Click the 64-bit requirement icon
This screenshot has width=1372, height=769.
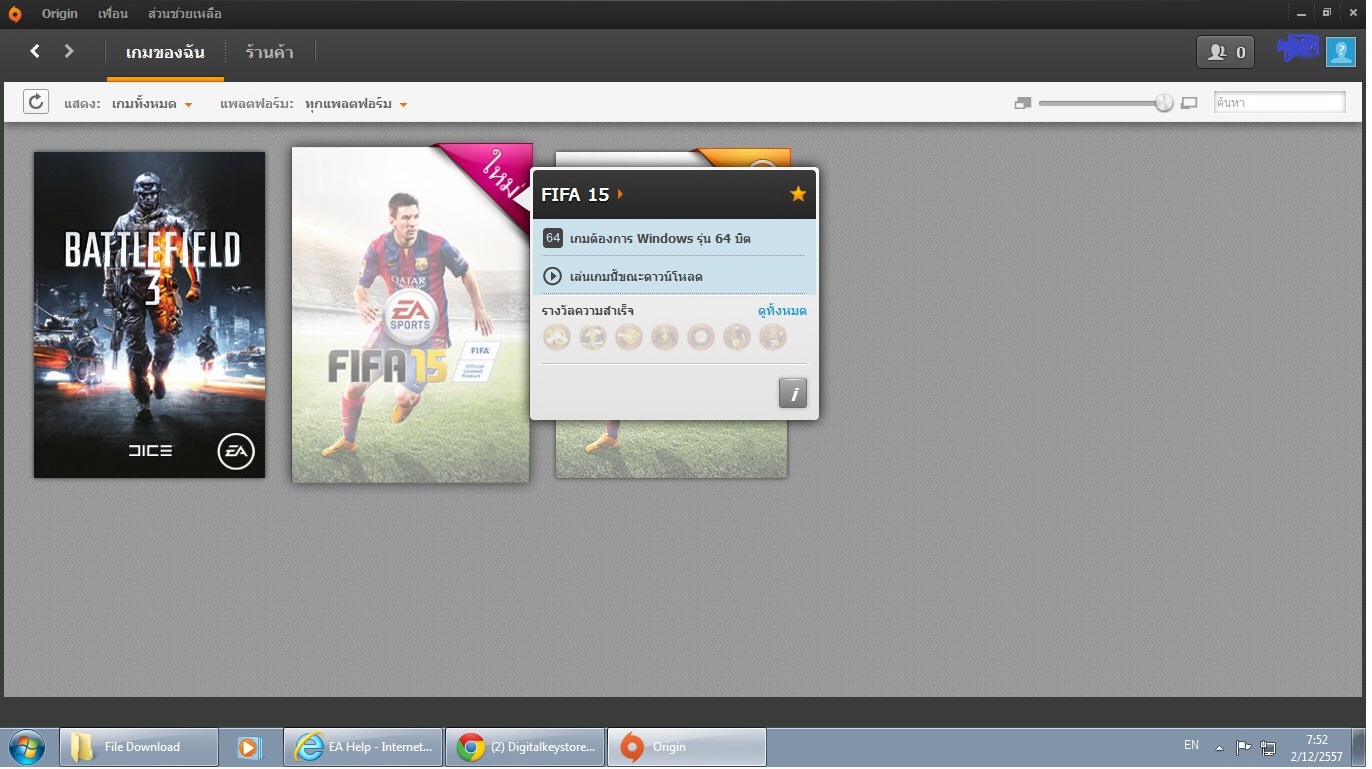point(552,238)
